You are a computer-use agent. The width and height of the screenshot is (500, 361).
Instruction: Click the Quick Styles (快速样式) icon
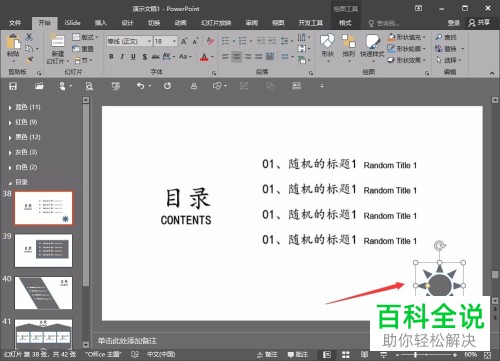tap(372, 41)
